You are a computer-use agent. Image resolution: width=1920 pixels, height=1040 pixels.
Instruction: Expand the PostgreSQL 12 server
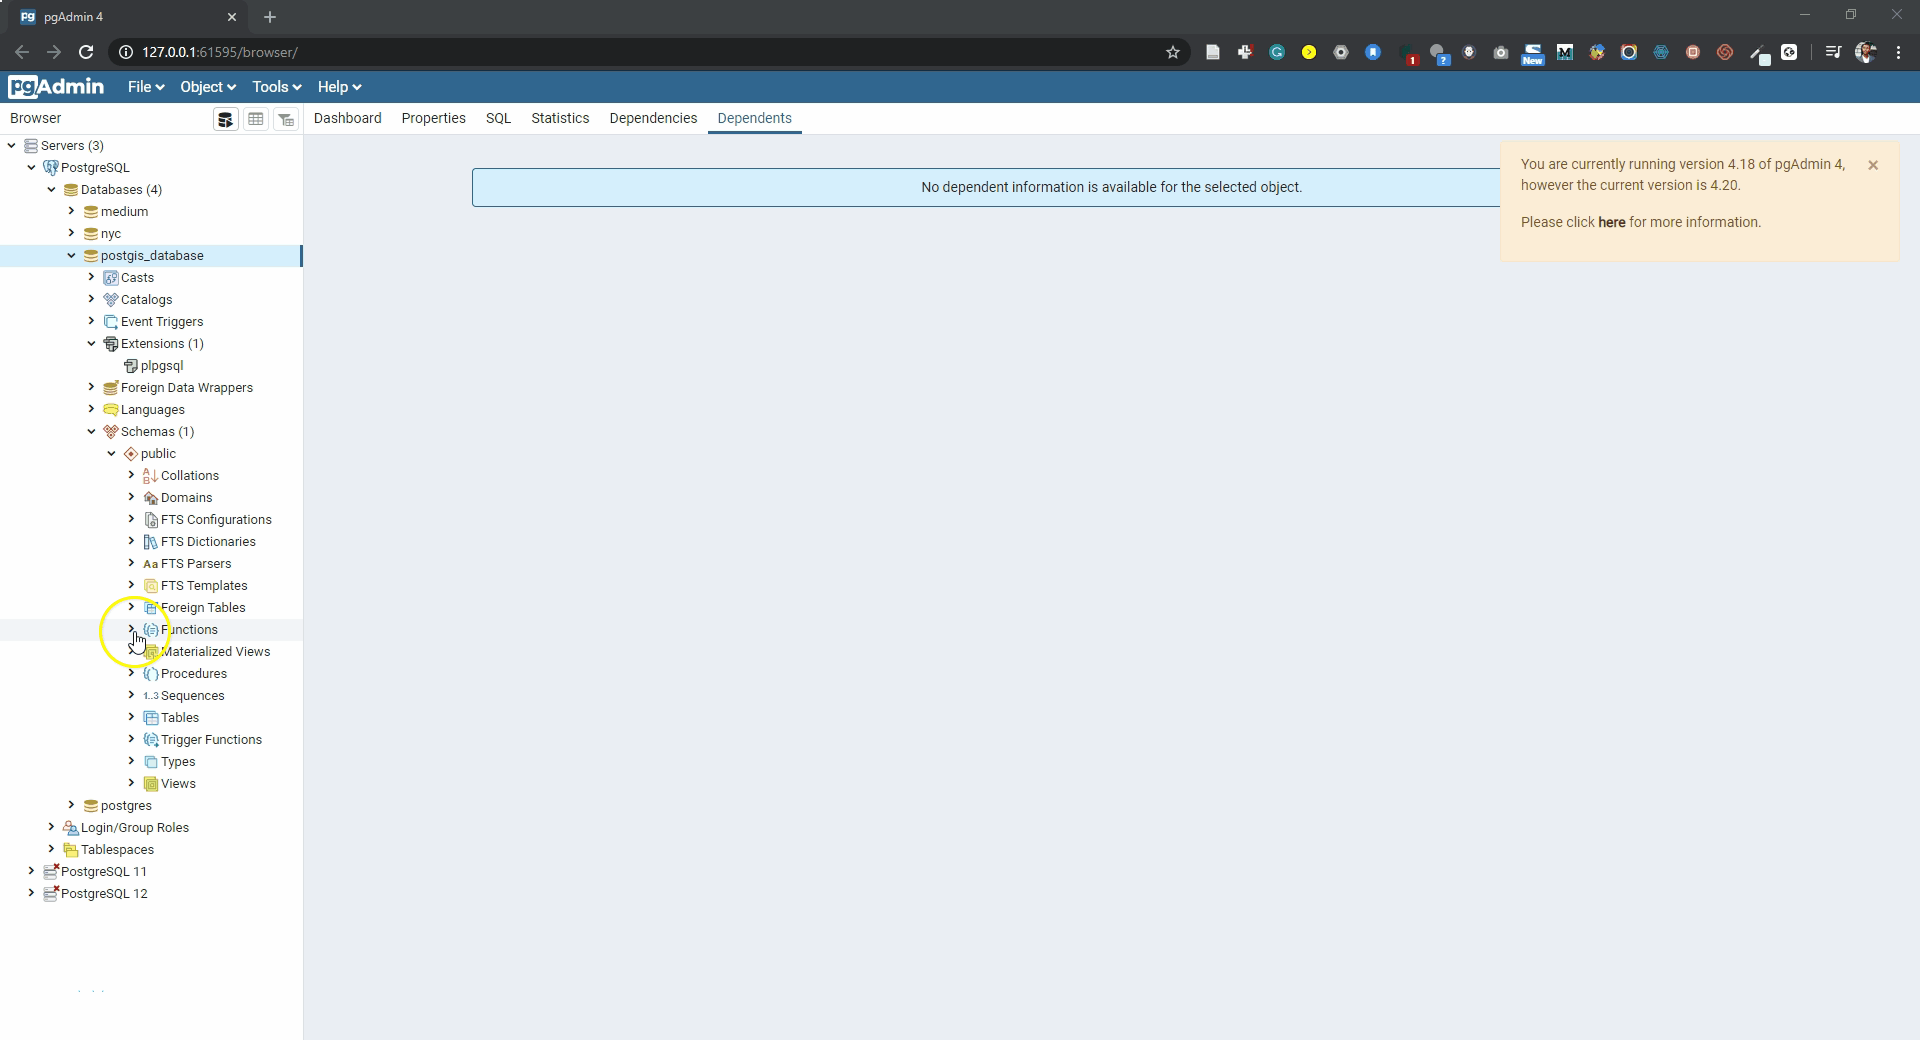31,894
